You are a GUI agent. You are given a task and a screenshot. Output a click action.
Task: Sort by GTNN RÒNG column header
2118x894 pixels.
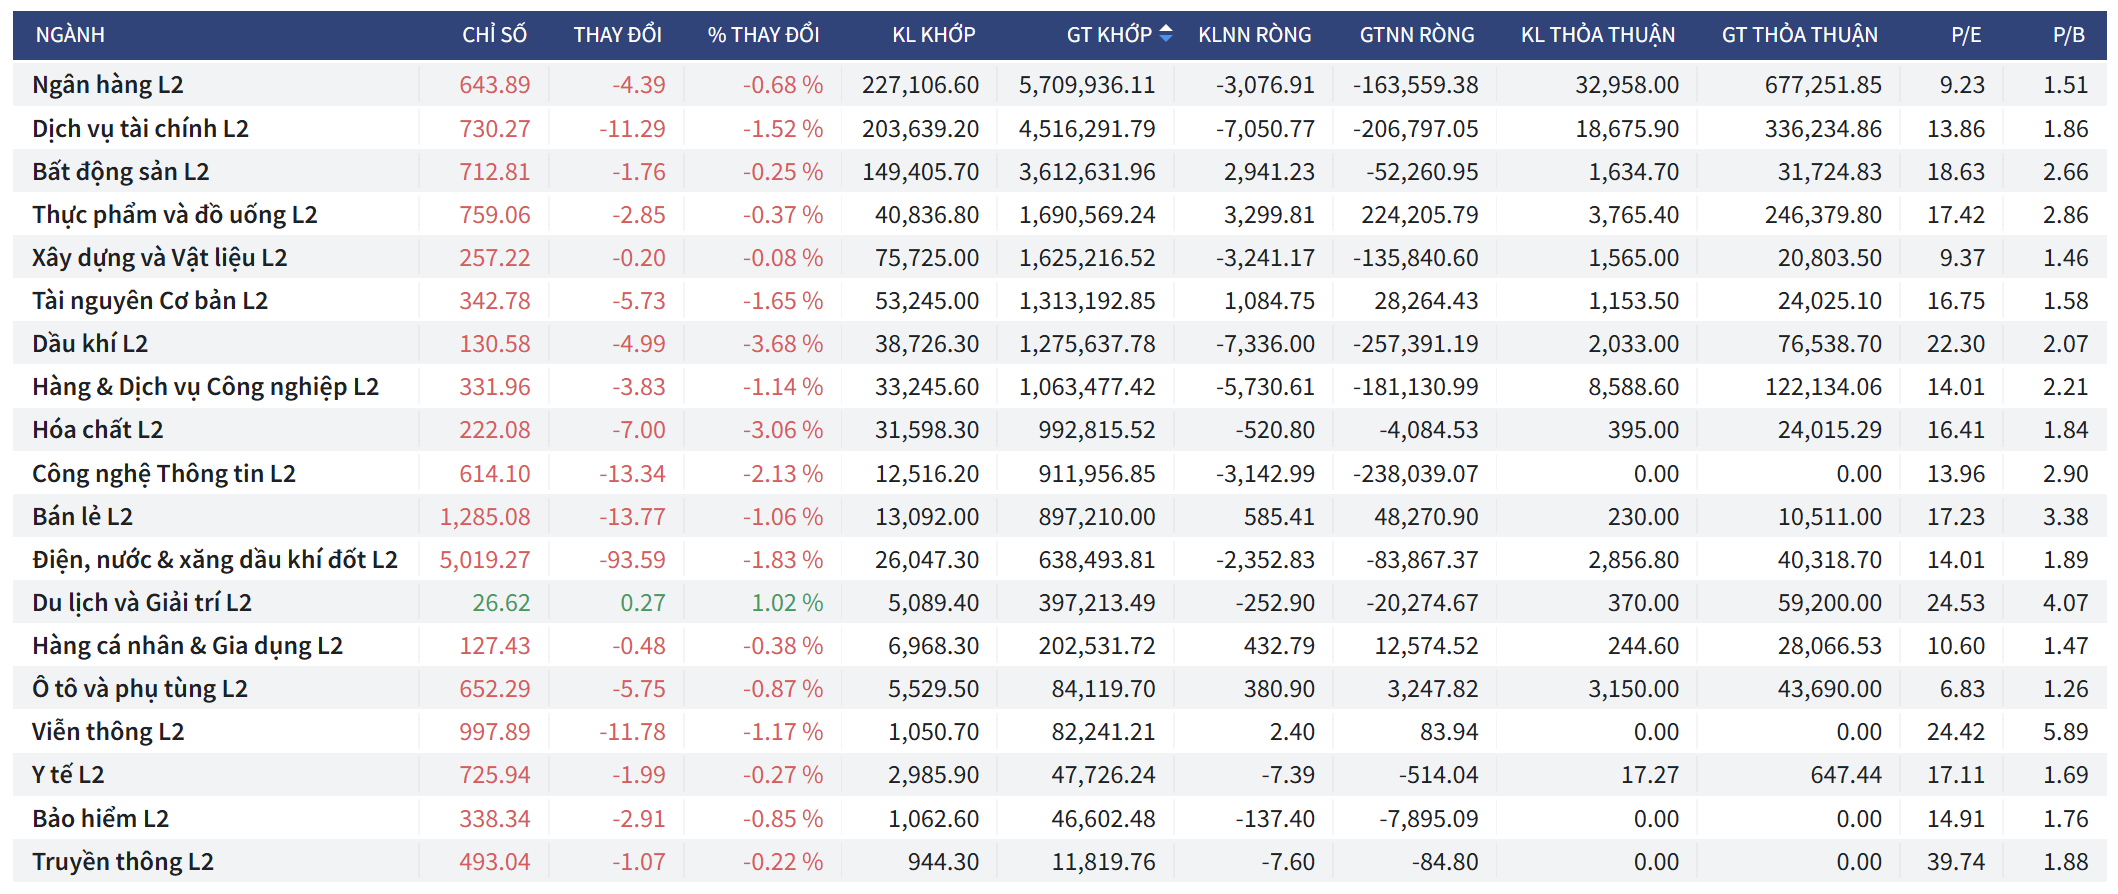1416,35
